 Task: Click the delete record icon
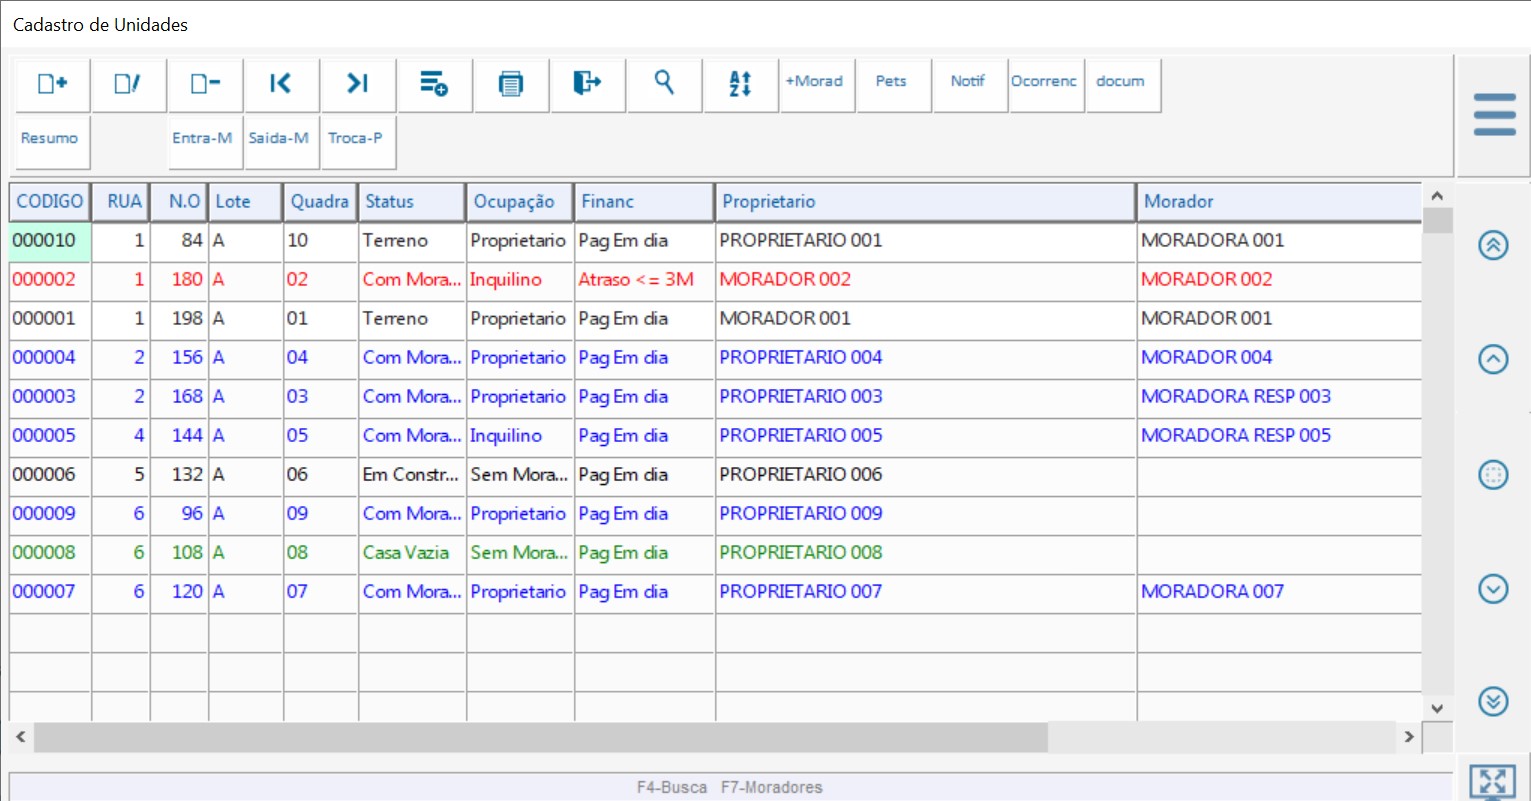coord(205,84)
